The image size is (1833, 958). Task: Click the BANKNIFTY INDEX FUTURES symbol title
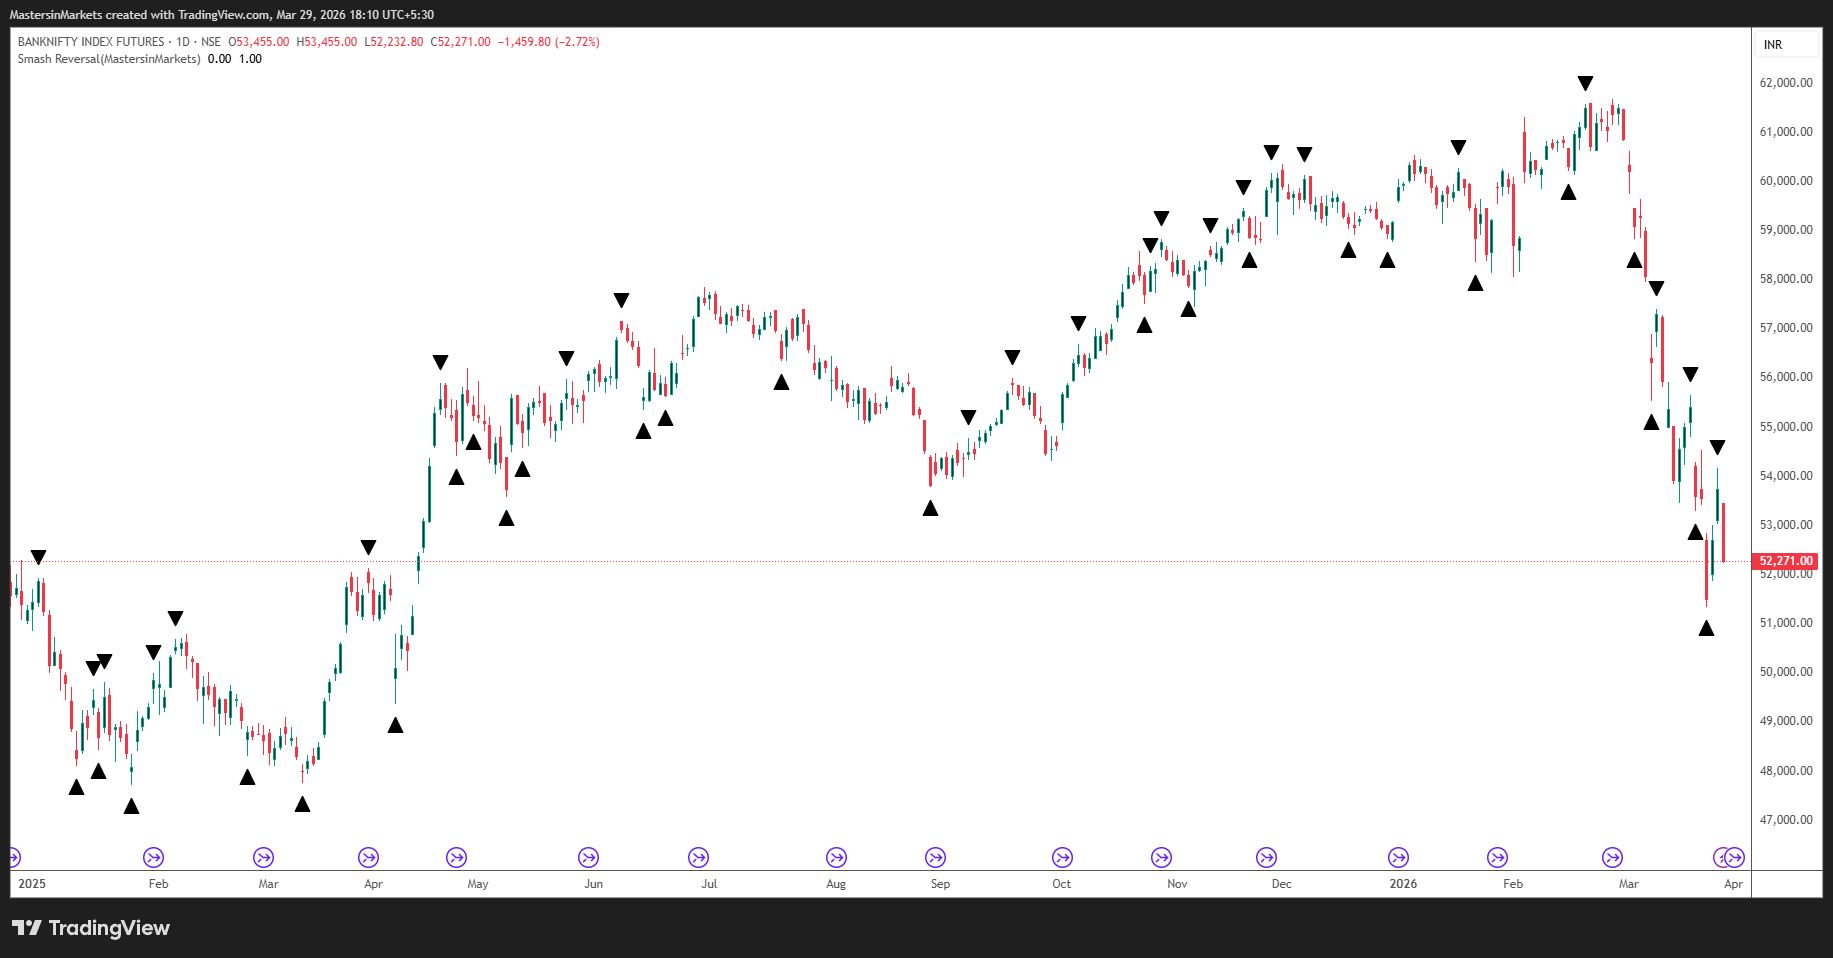point(91,42)
